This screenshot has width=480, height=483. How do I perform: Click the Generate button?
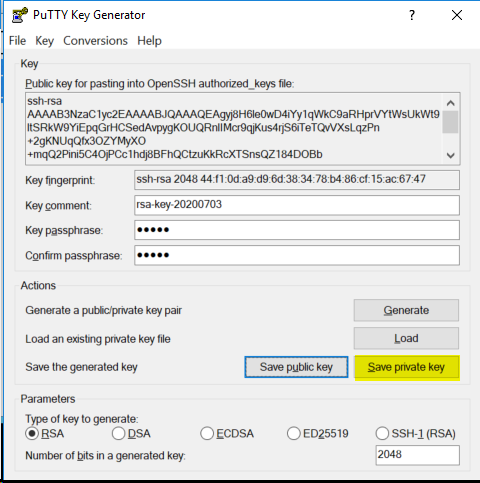coord(406,310)
